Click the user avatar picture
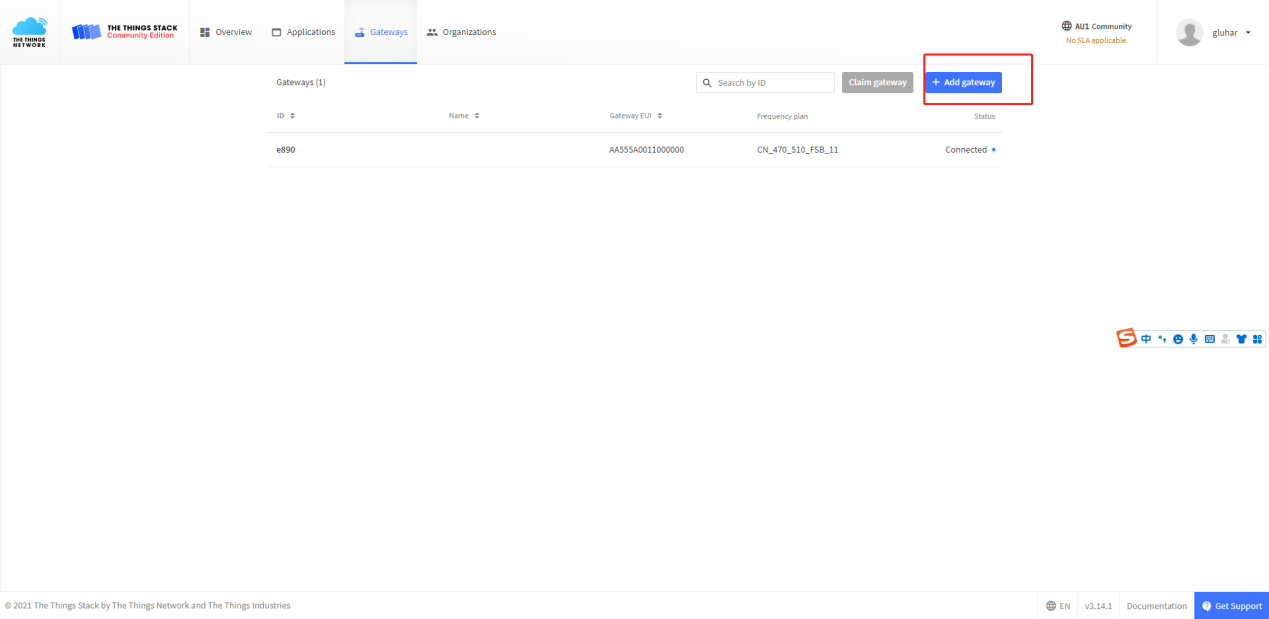Image resolution: width=1269 pixels, height=619 pixels. point(1189,32)
